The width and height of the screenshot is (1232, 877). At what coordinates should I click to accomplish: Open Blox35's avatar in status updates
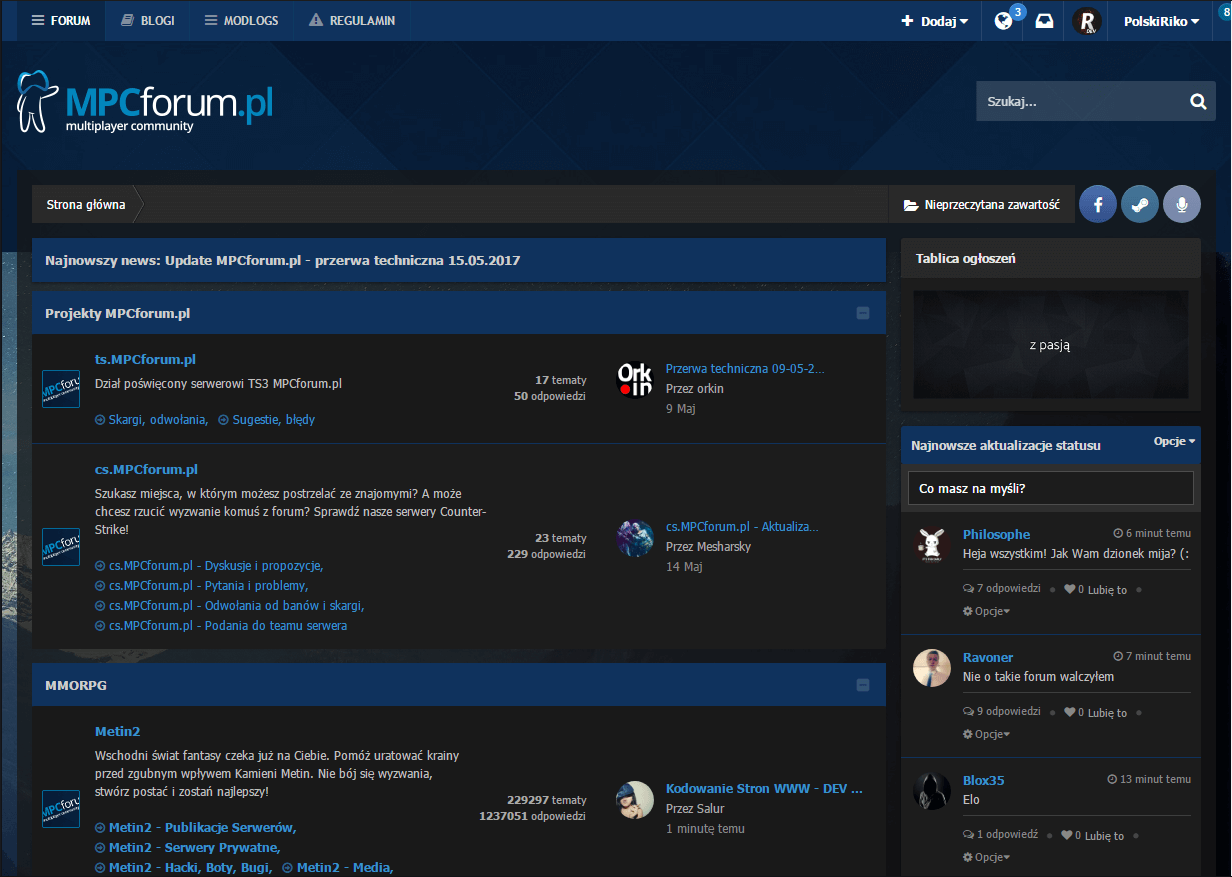tap(932, 791)
